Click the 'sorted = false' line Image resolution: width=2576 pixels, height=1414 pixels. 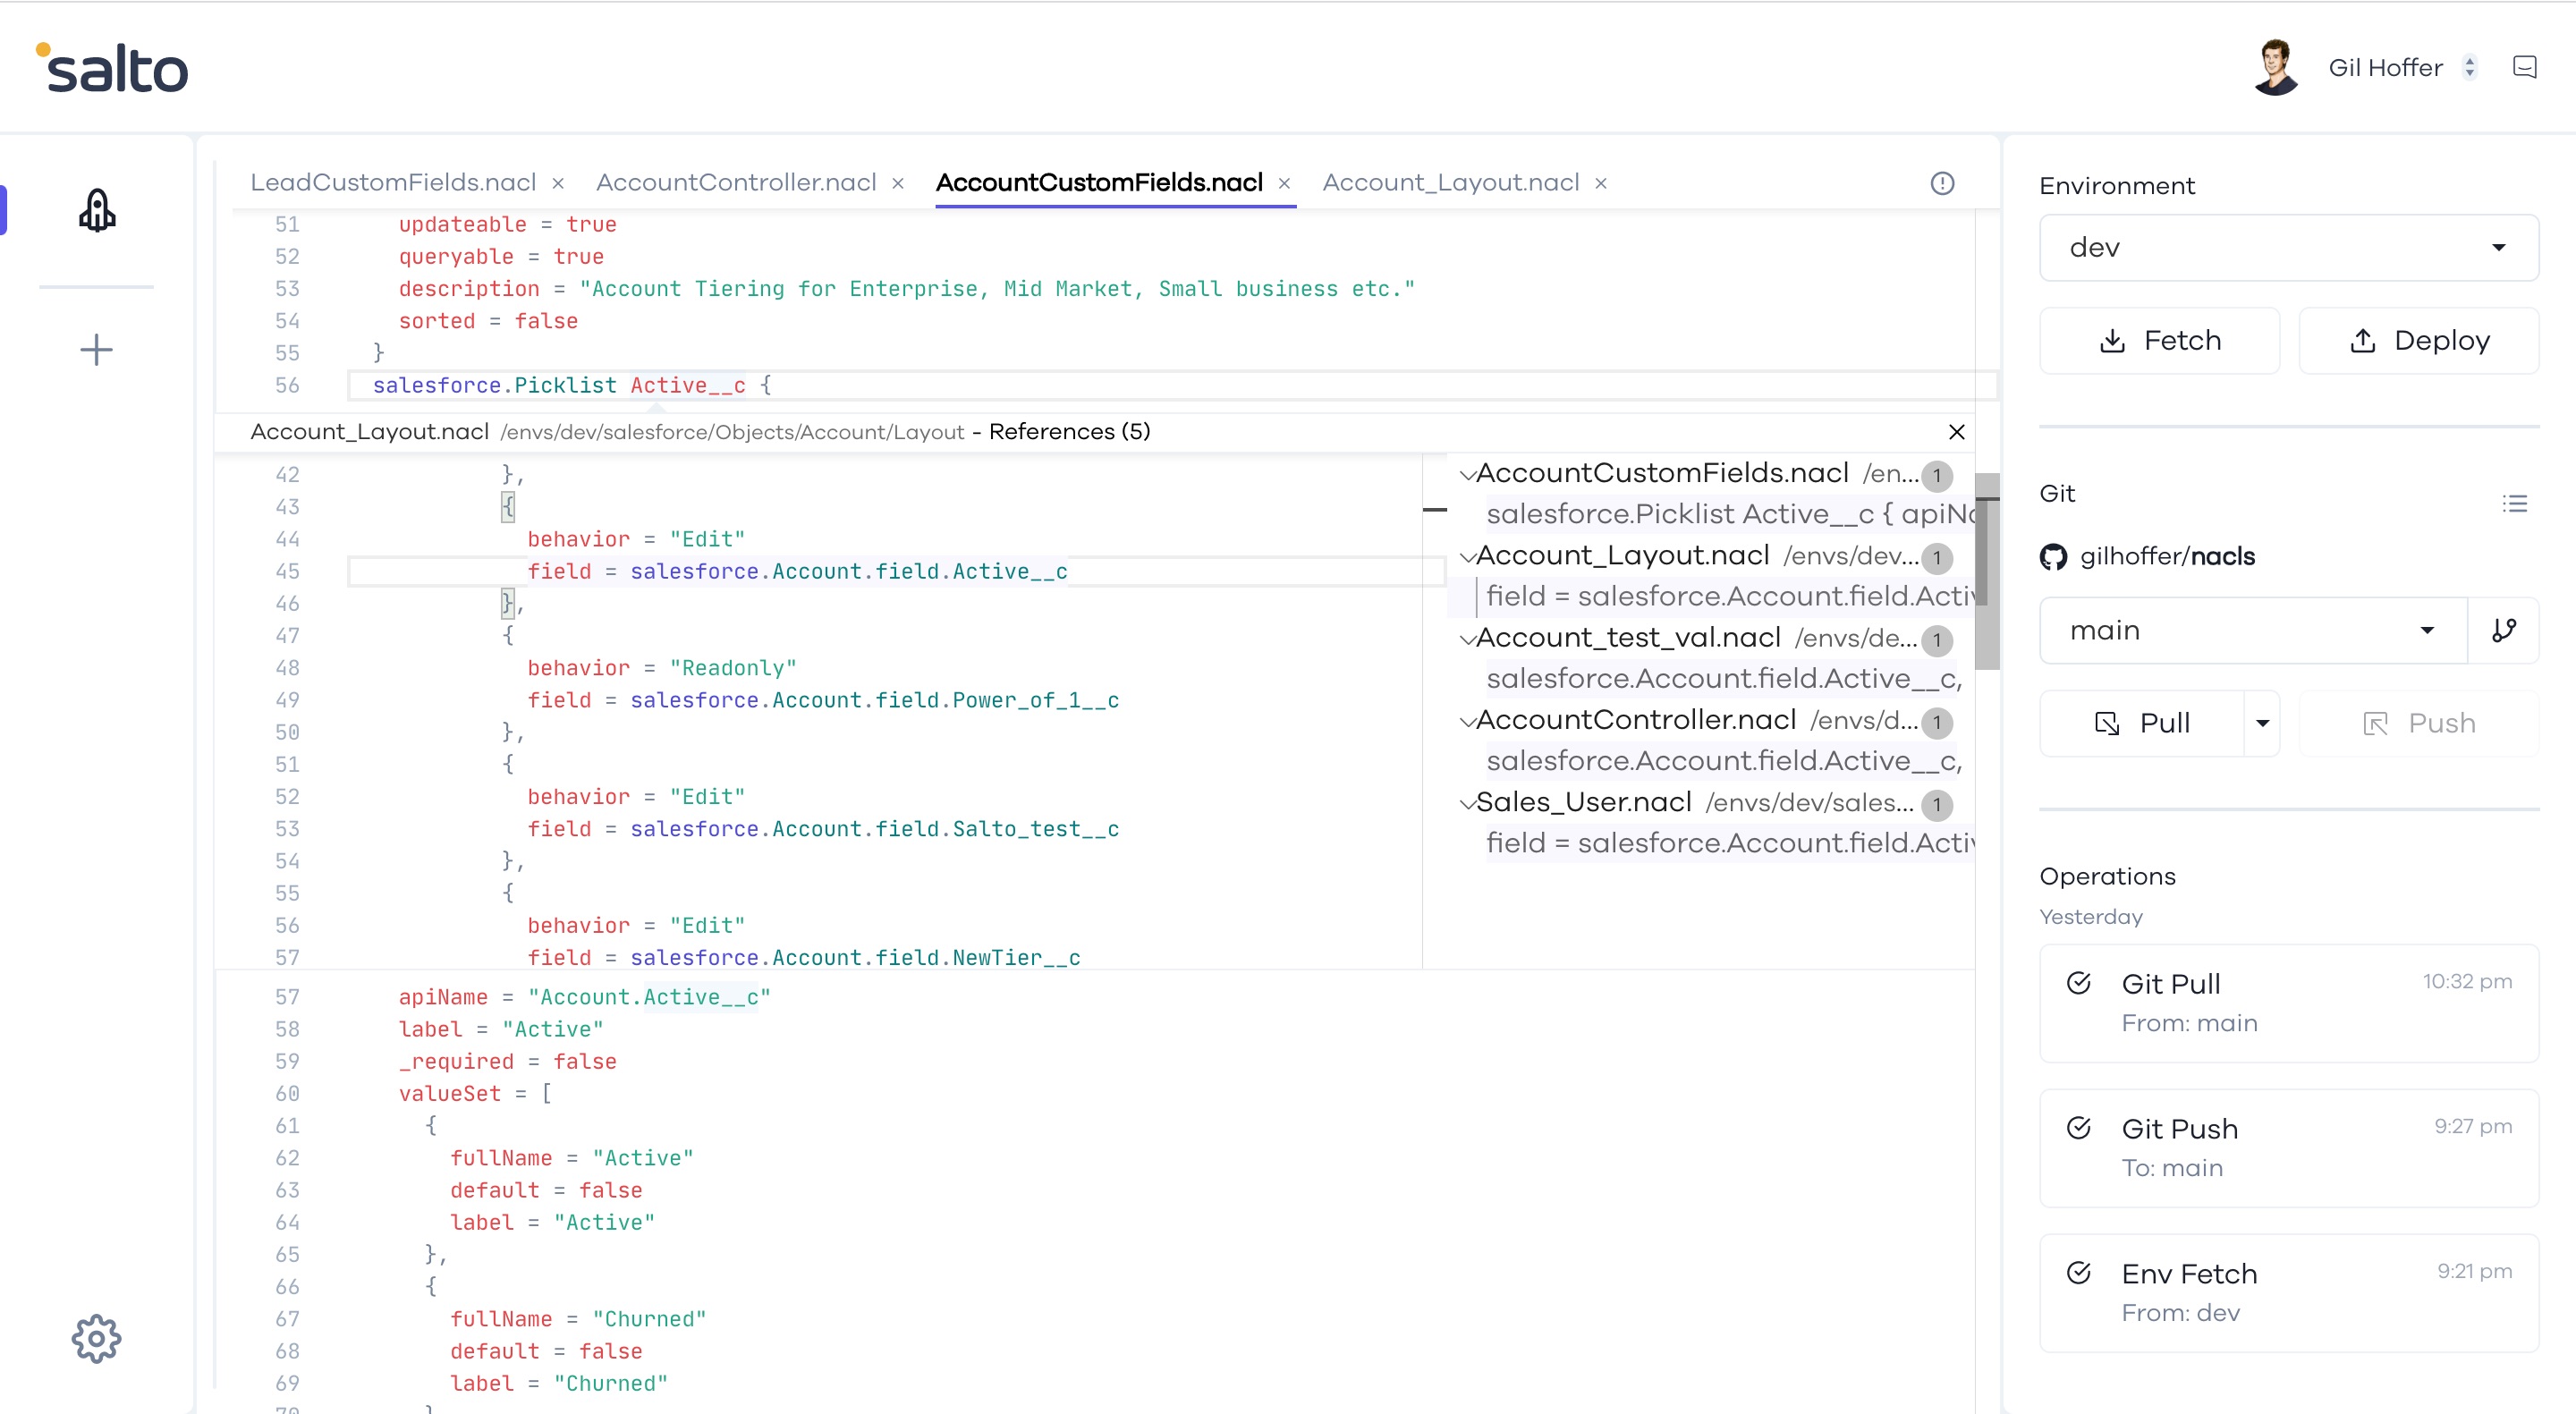coord(488,321)
